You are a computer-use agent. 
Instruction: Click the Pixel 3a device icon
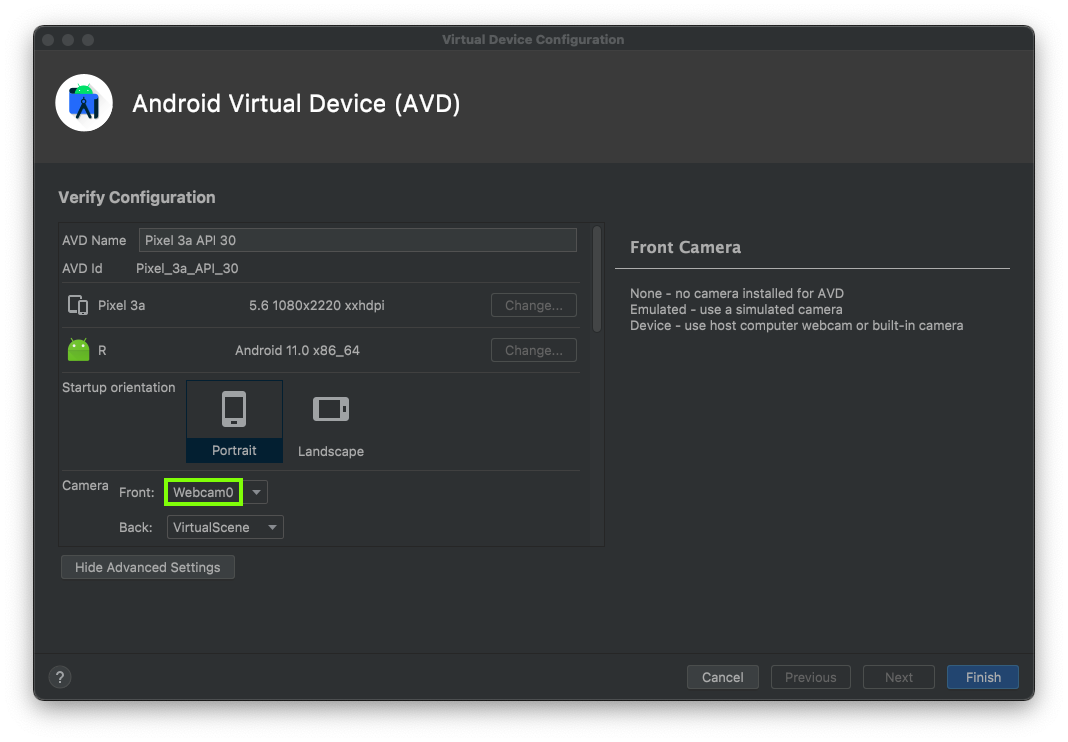77,305
